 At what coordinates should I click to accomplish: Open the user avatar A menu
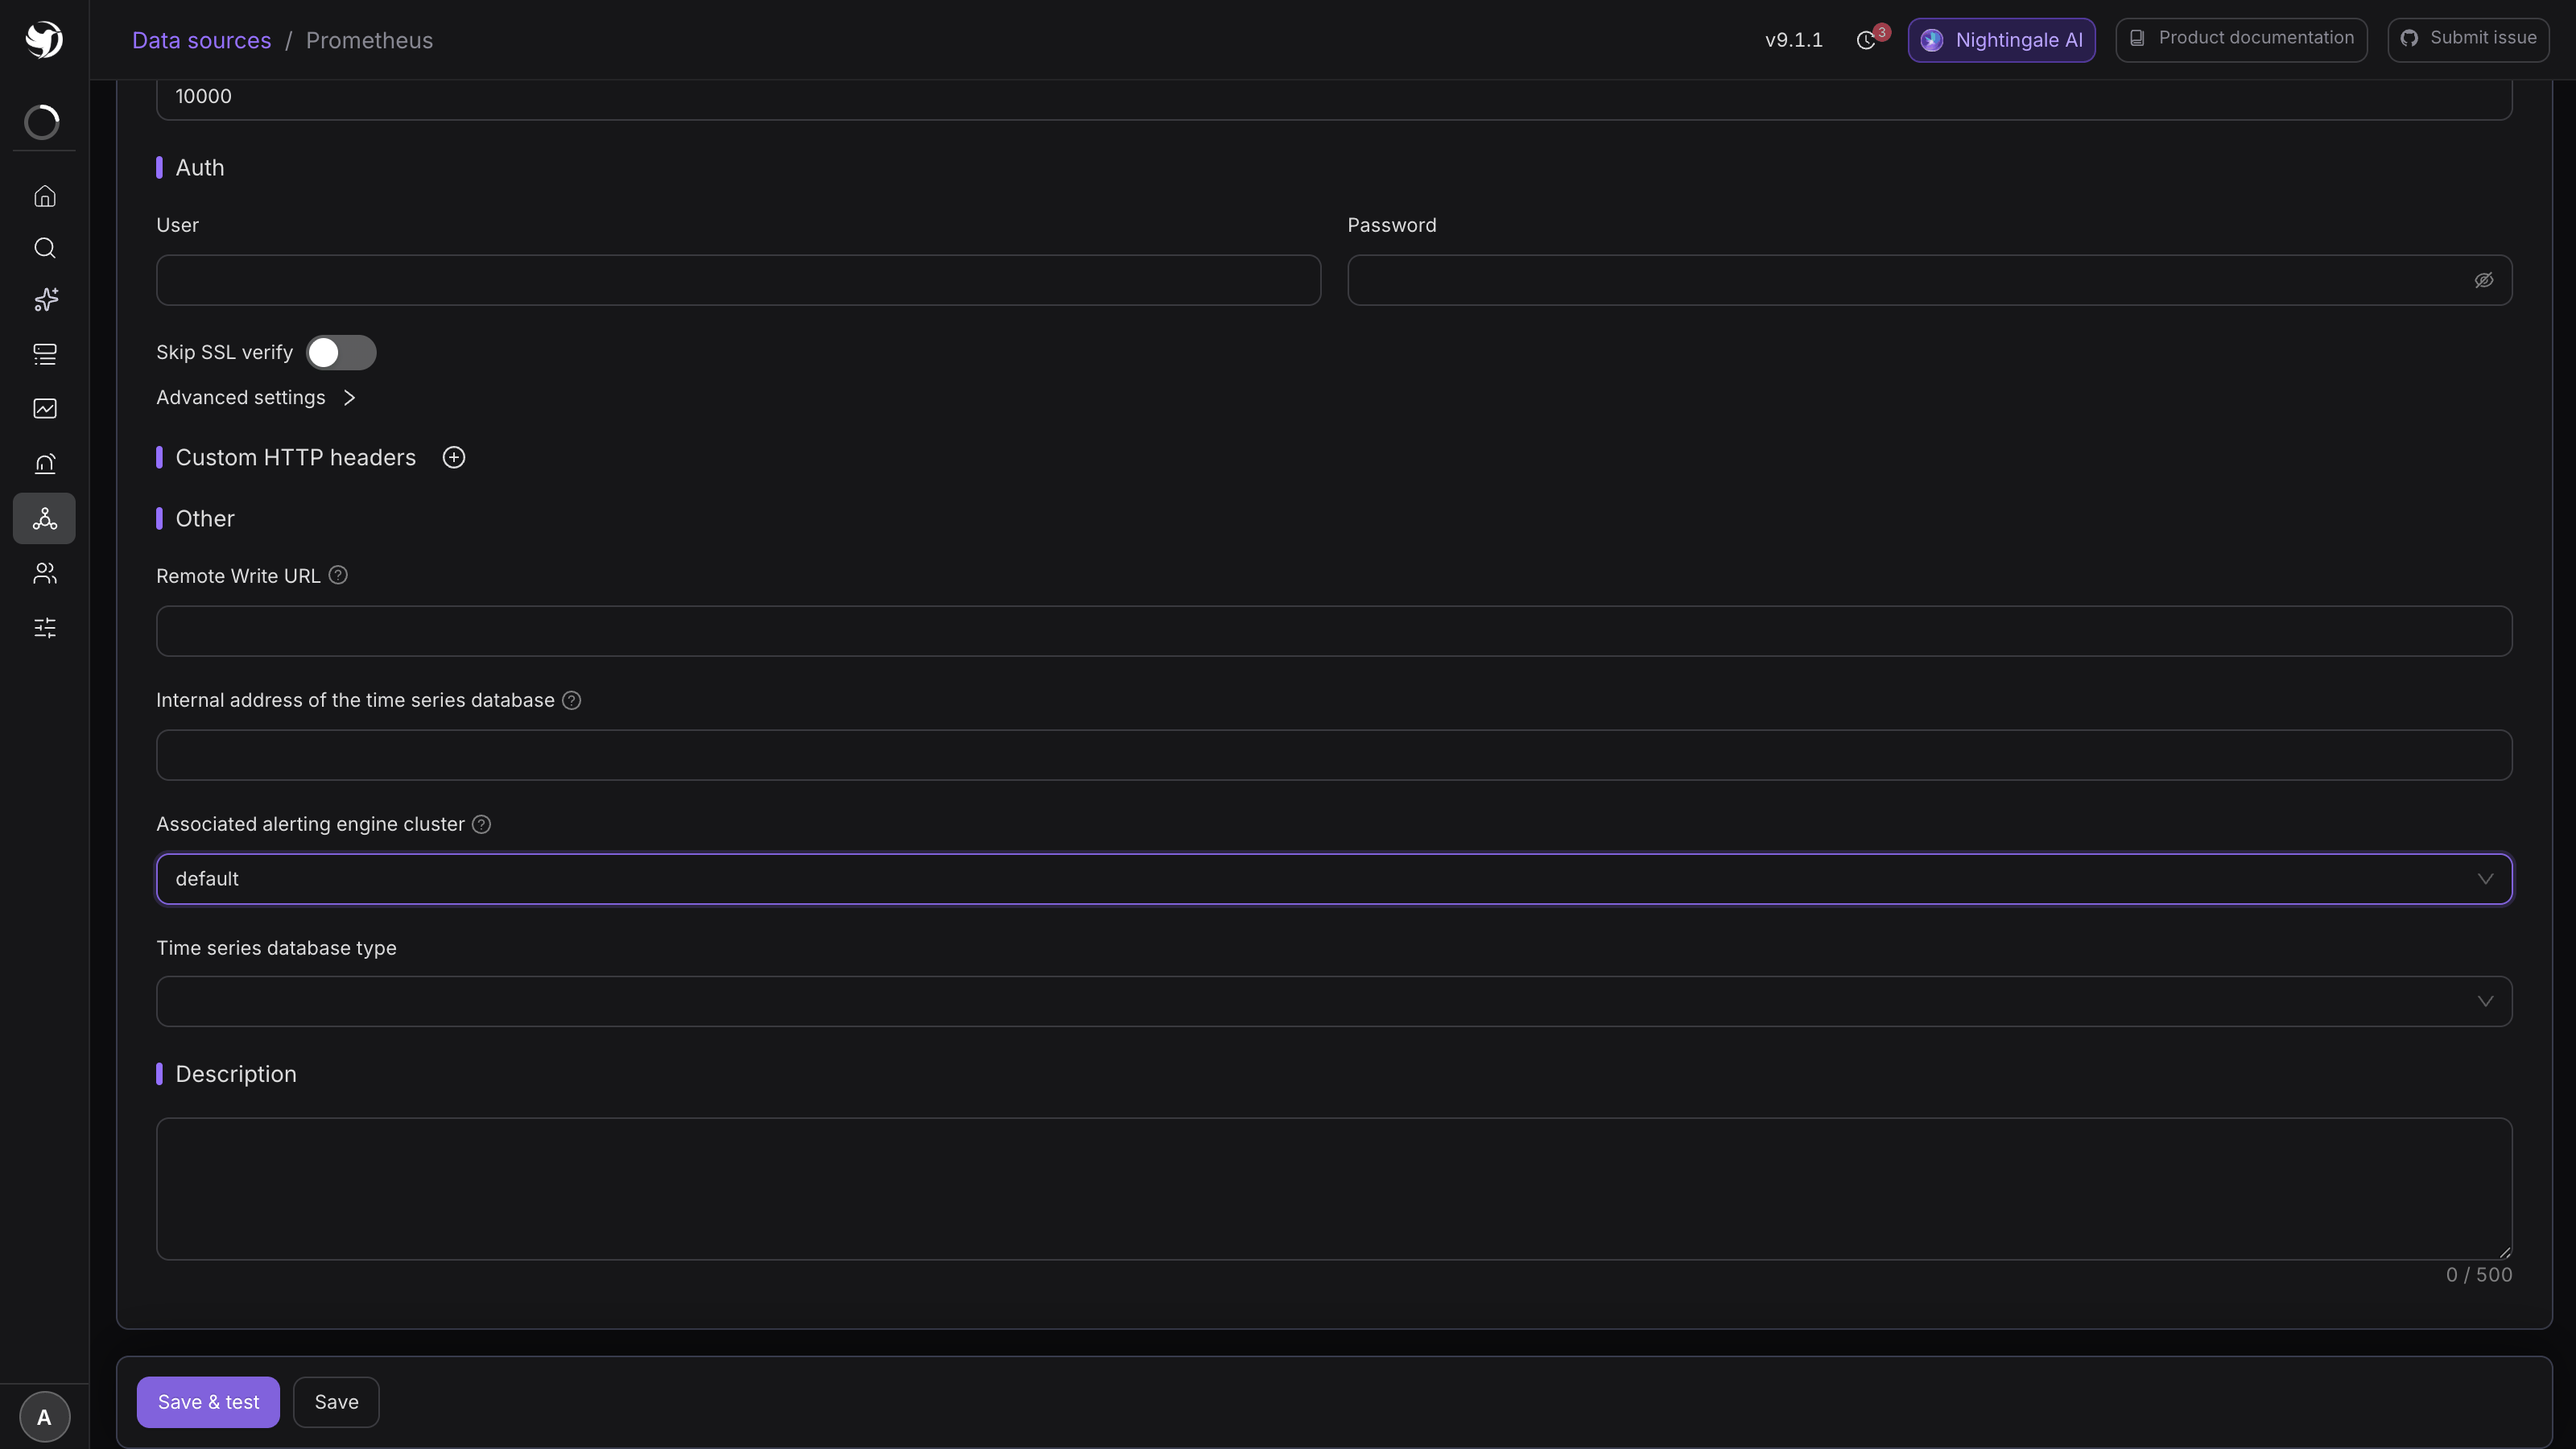[44, 1416]
